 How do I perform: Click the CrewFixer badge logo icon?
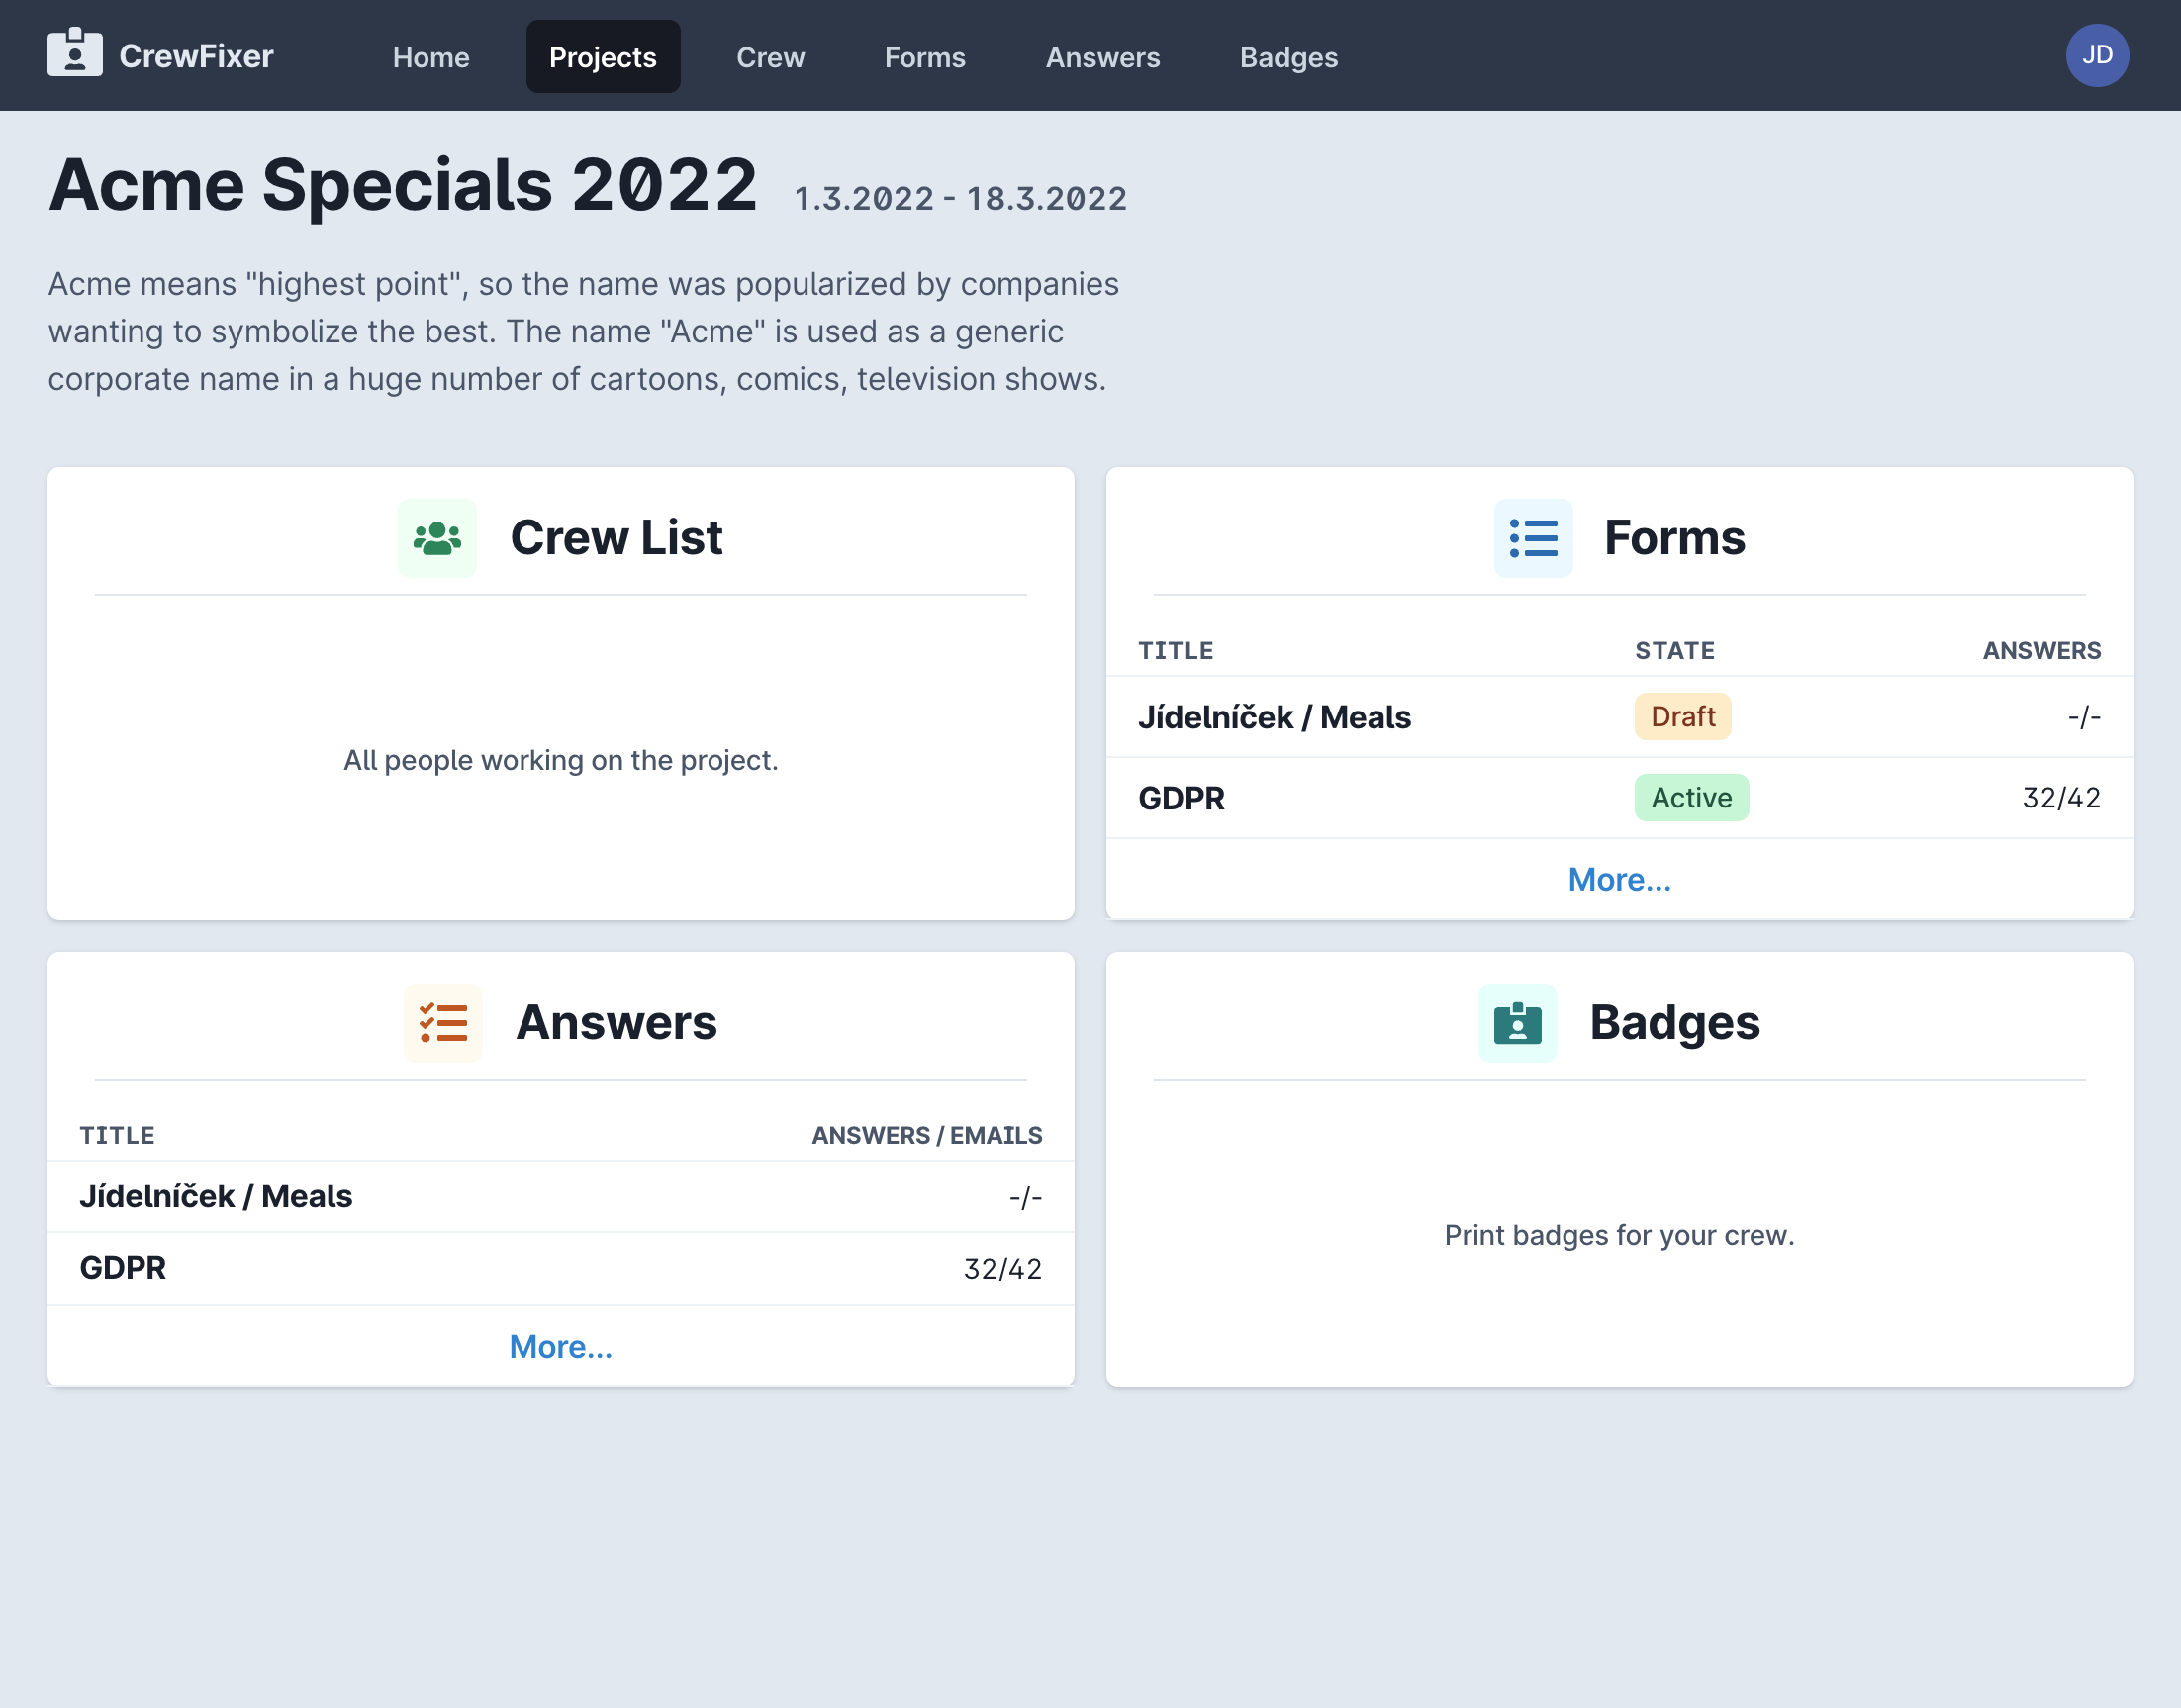tap(75, 53)
